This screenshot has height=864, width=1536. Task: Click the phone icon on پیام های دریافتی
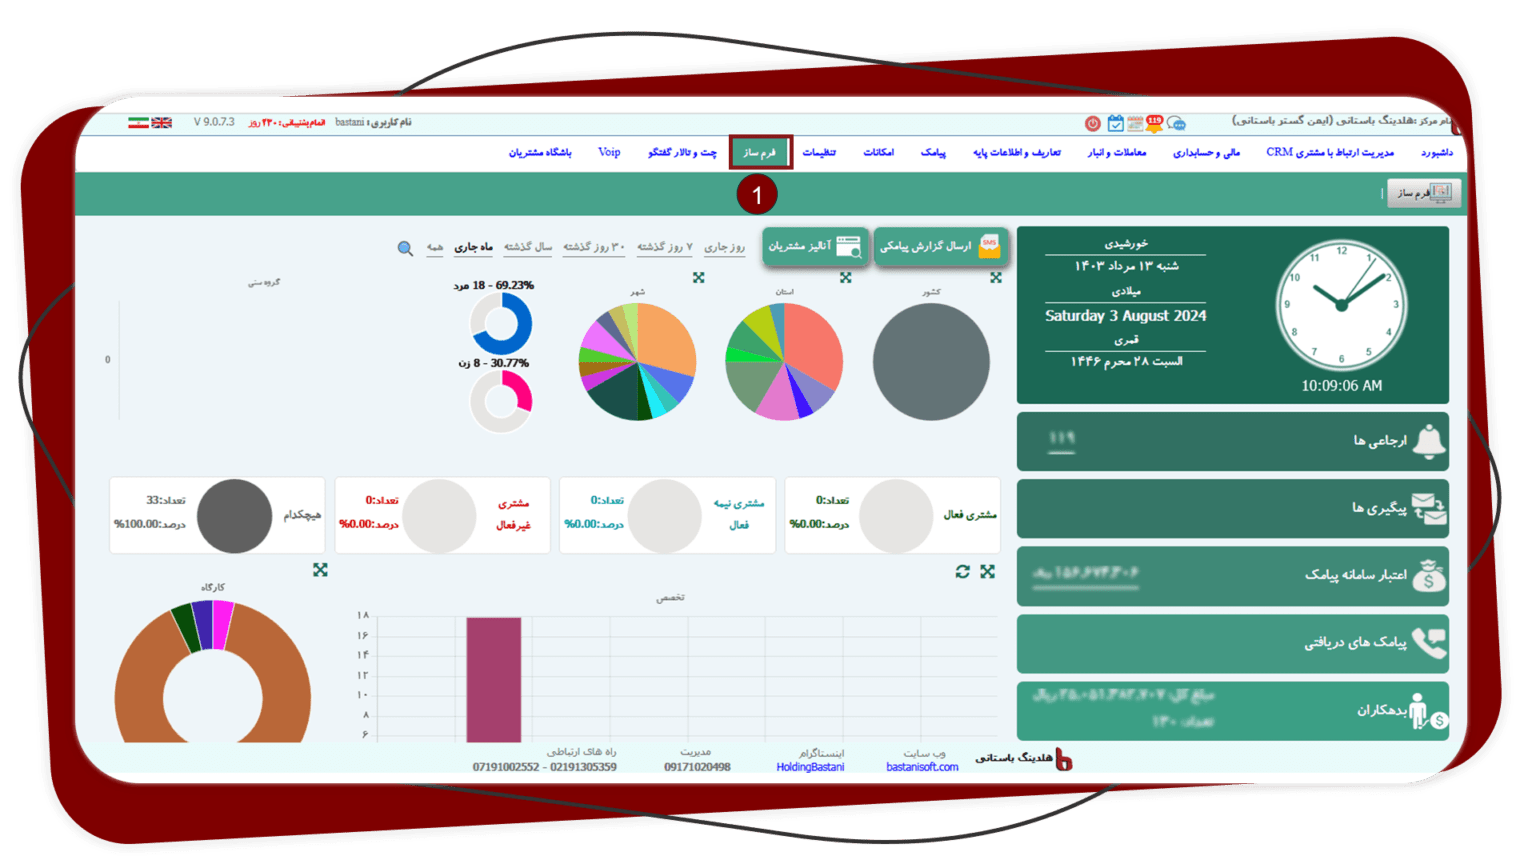pyautogui.click(x=1429, y=643)
